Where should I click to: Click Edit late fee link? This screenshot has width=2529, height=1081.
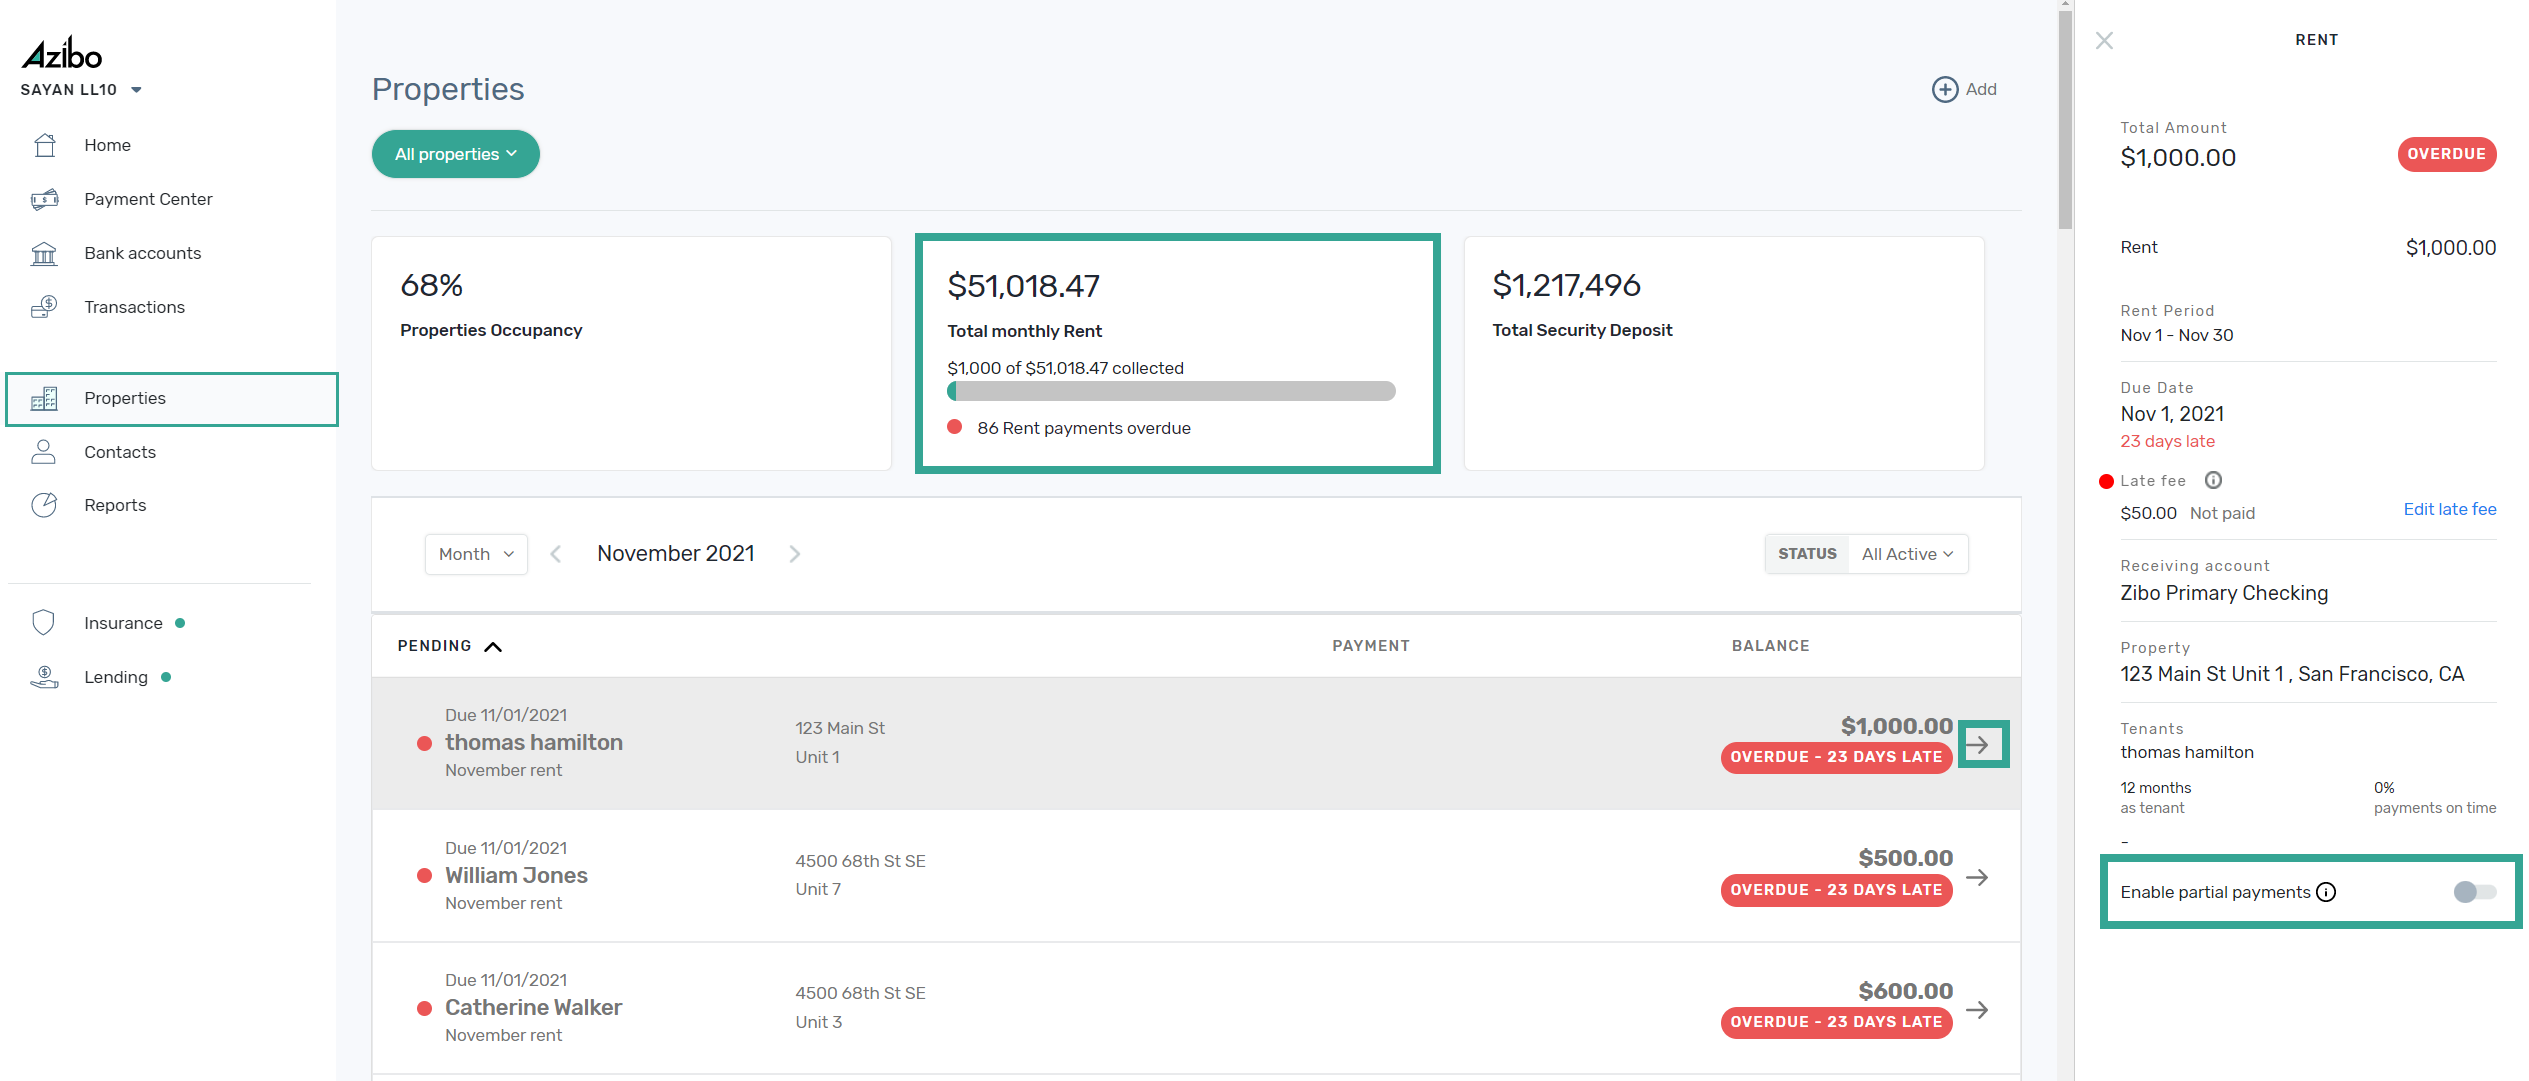pyautogui.click(x=2449, y=509)
